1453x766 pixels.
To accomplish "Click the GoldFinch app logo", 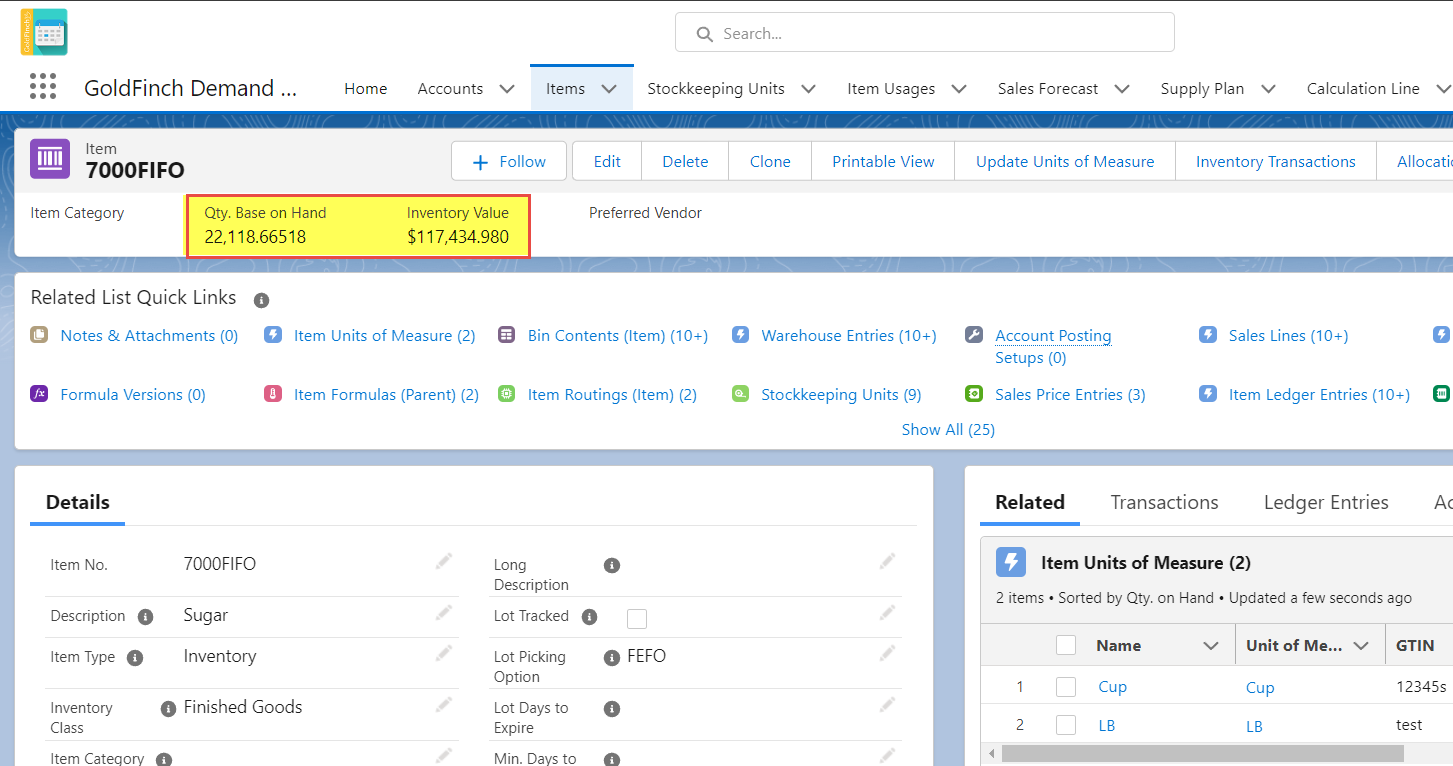I will pyautogui.click(x=44, y=32).
